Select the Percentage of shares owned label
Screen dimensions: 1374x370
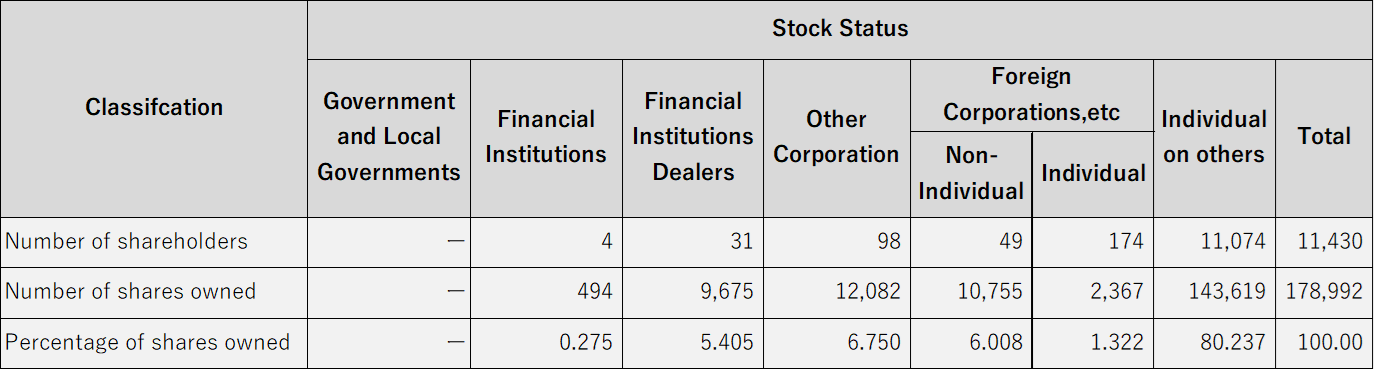tap(154, 343)
